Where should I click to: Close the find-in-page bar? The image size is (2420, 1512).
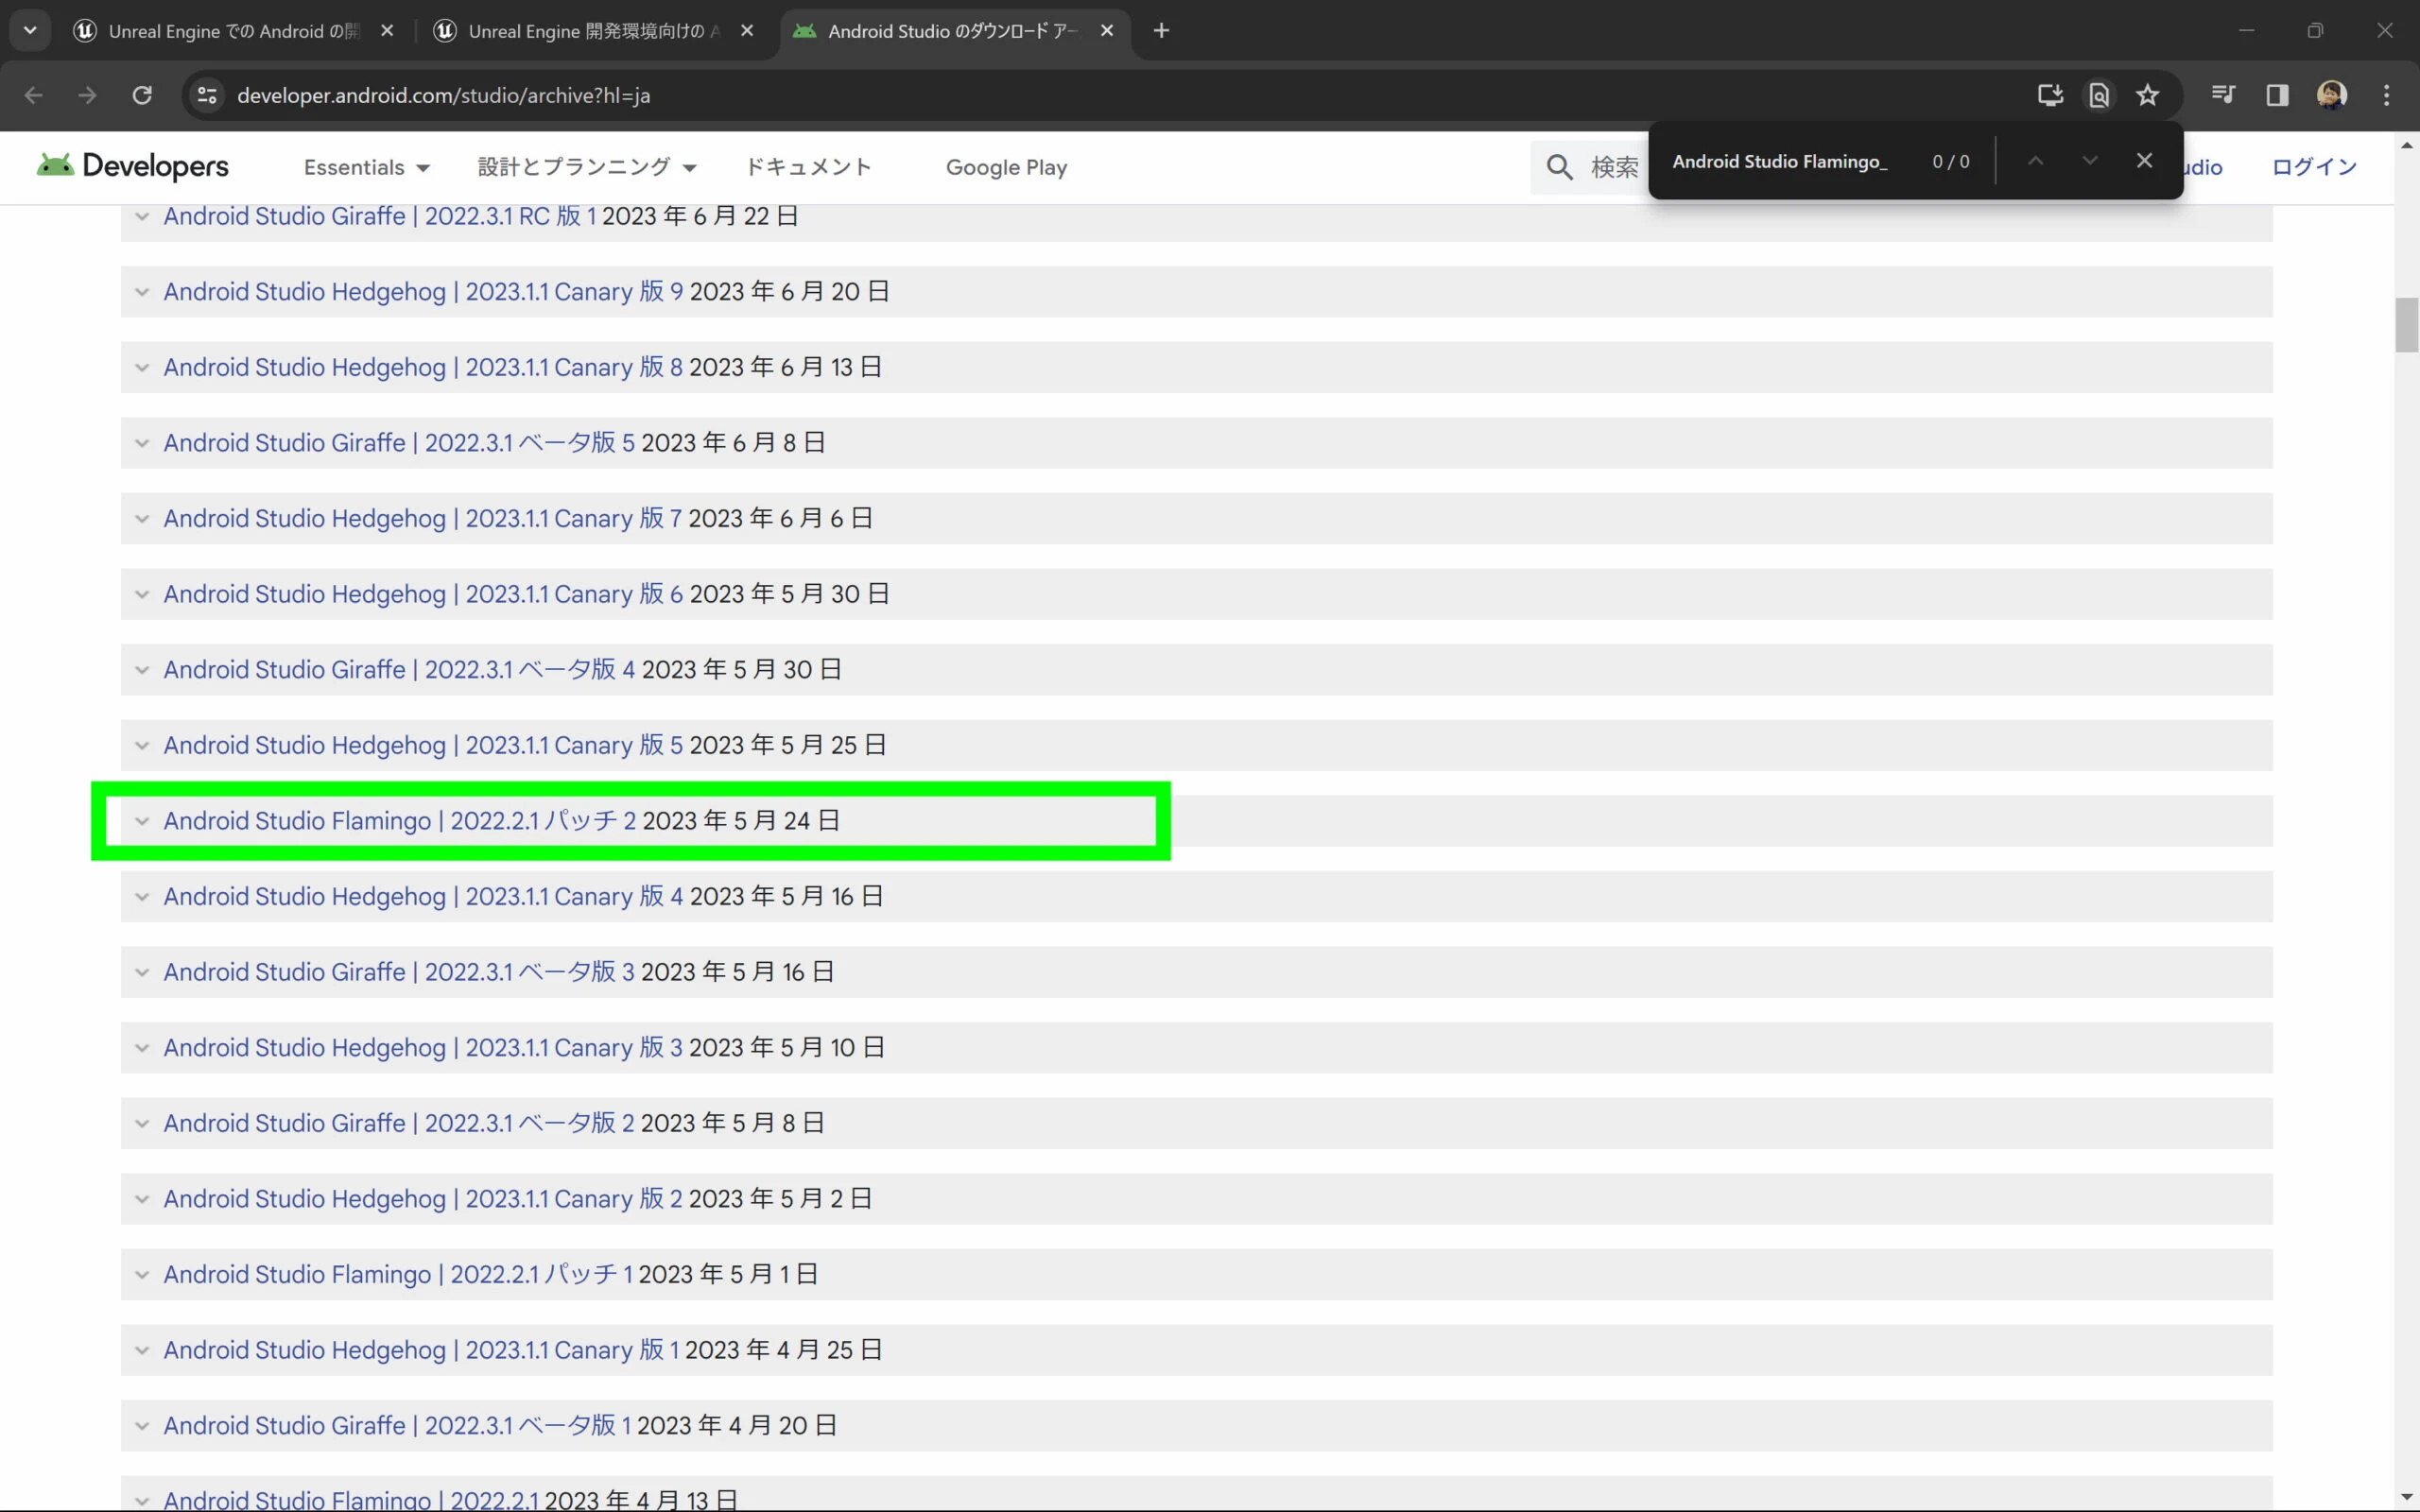click(2143, 161)
